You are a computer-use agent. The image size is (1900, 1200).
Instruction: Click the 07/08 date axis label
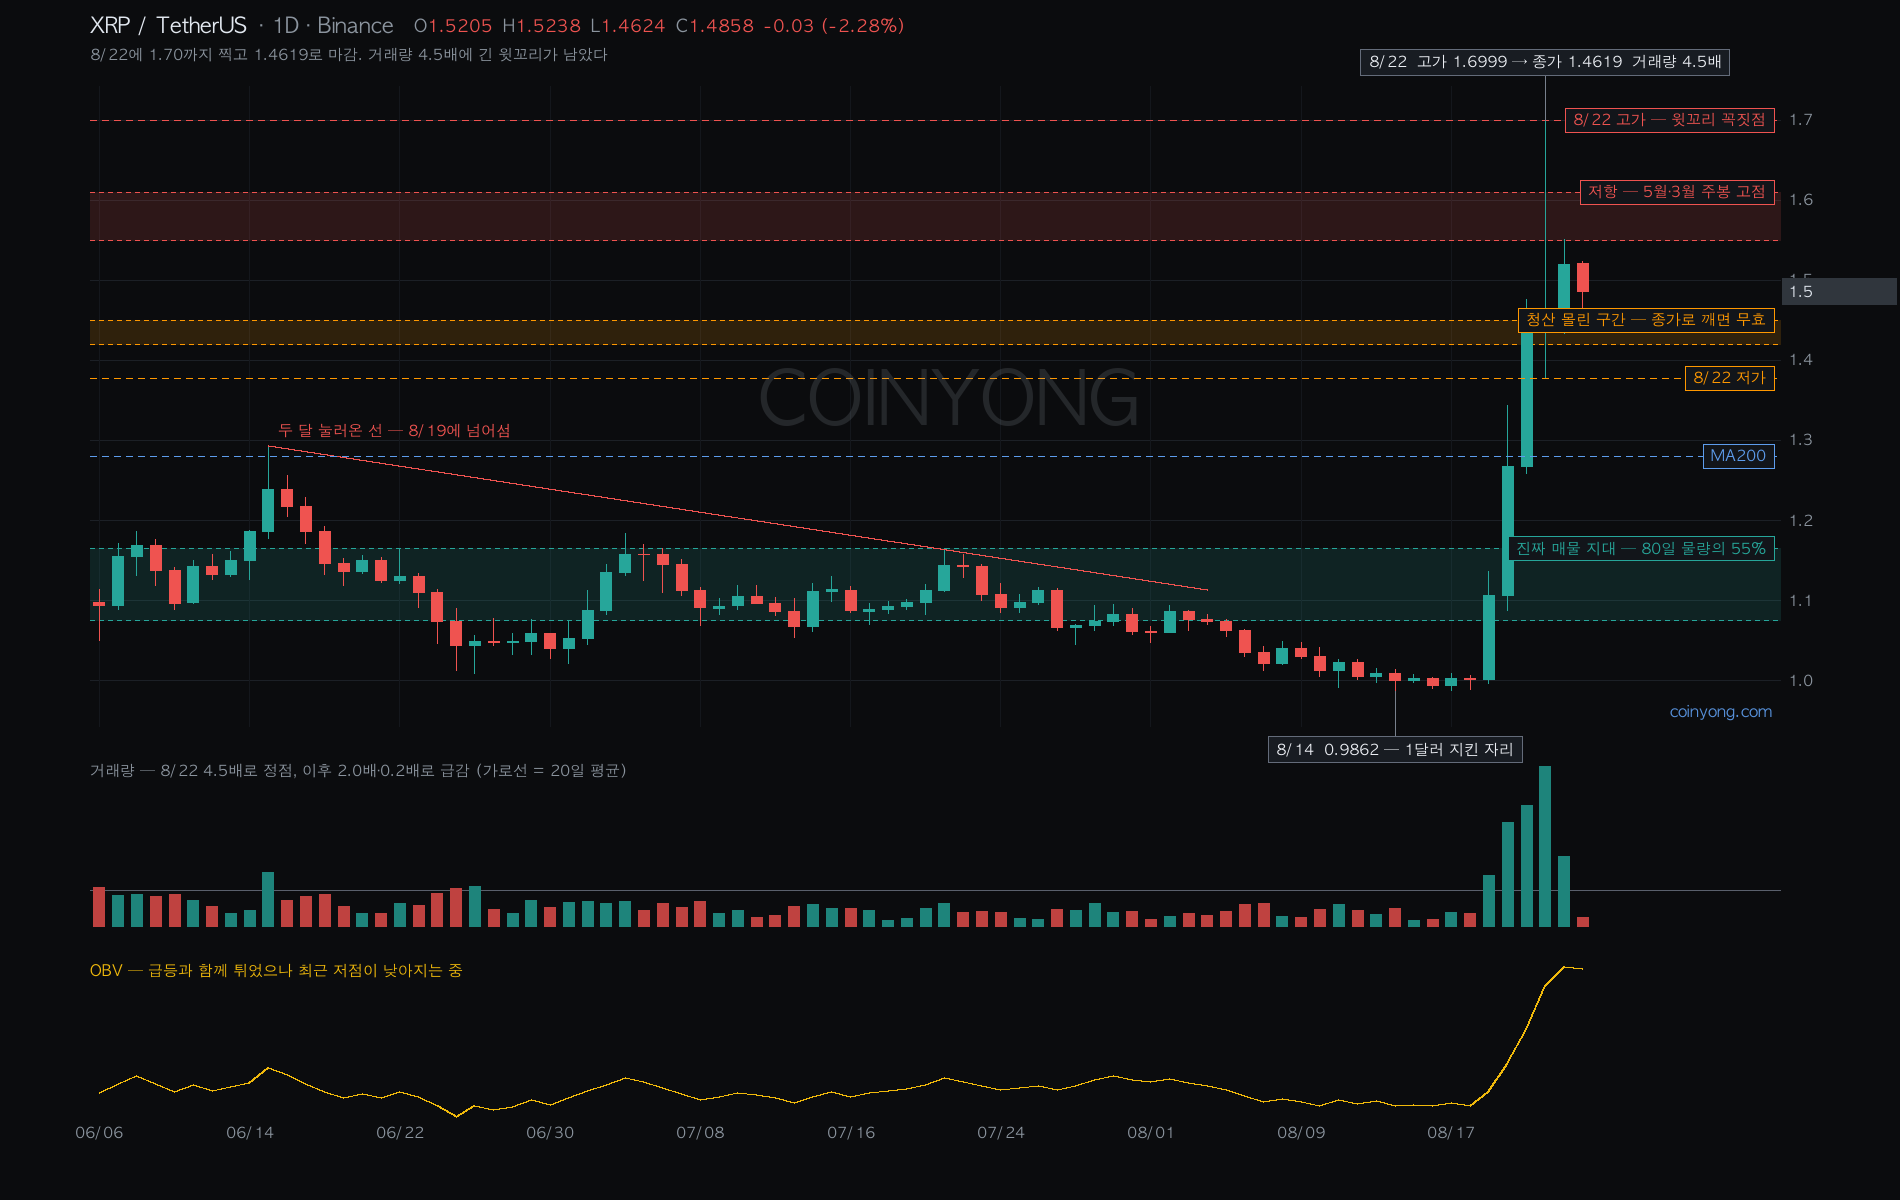(700, 1132)
